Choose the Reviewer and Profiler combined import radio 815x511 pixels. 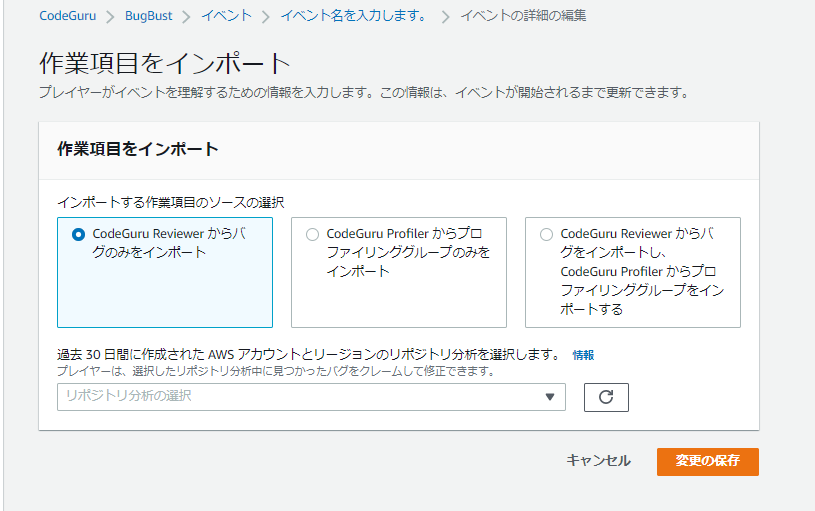point(546,234)
